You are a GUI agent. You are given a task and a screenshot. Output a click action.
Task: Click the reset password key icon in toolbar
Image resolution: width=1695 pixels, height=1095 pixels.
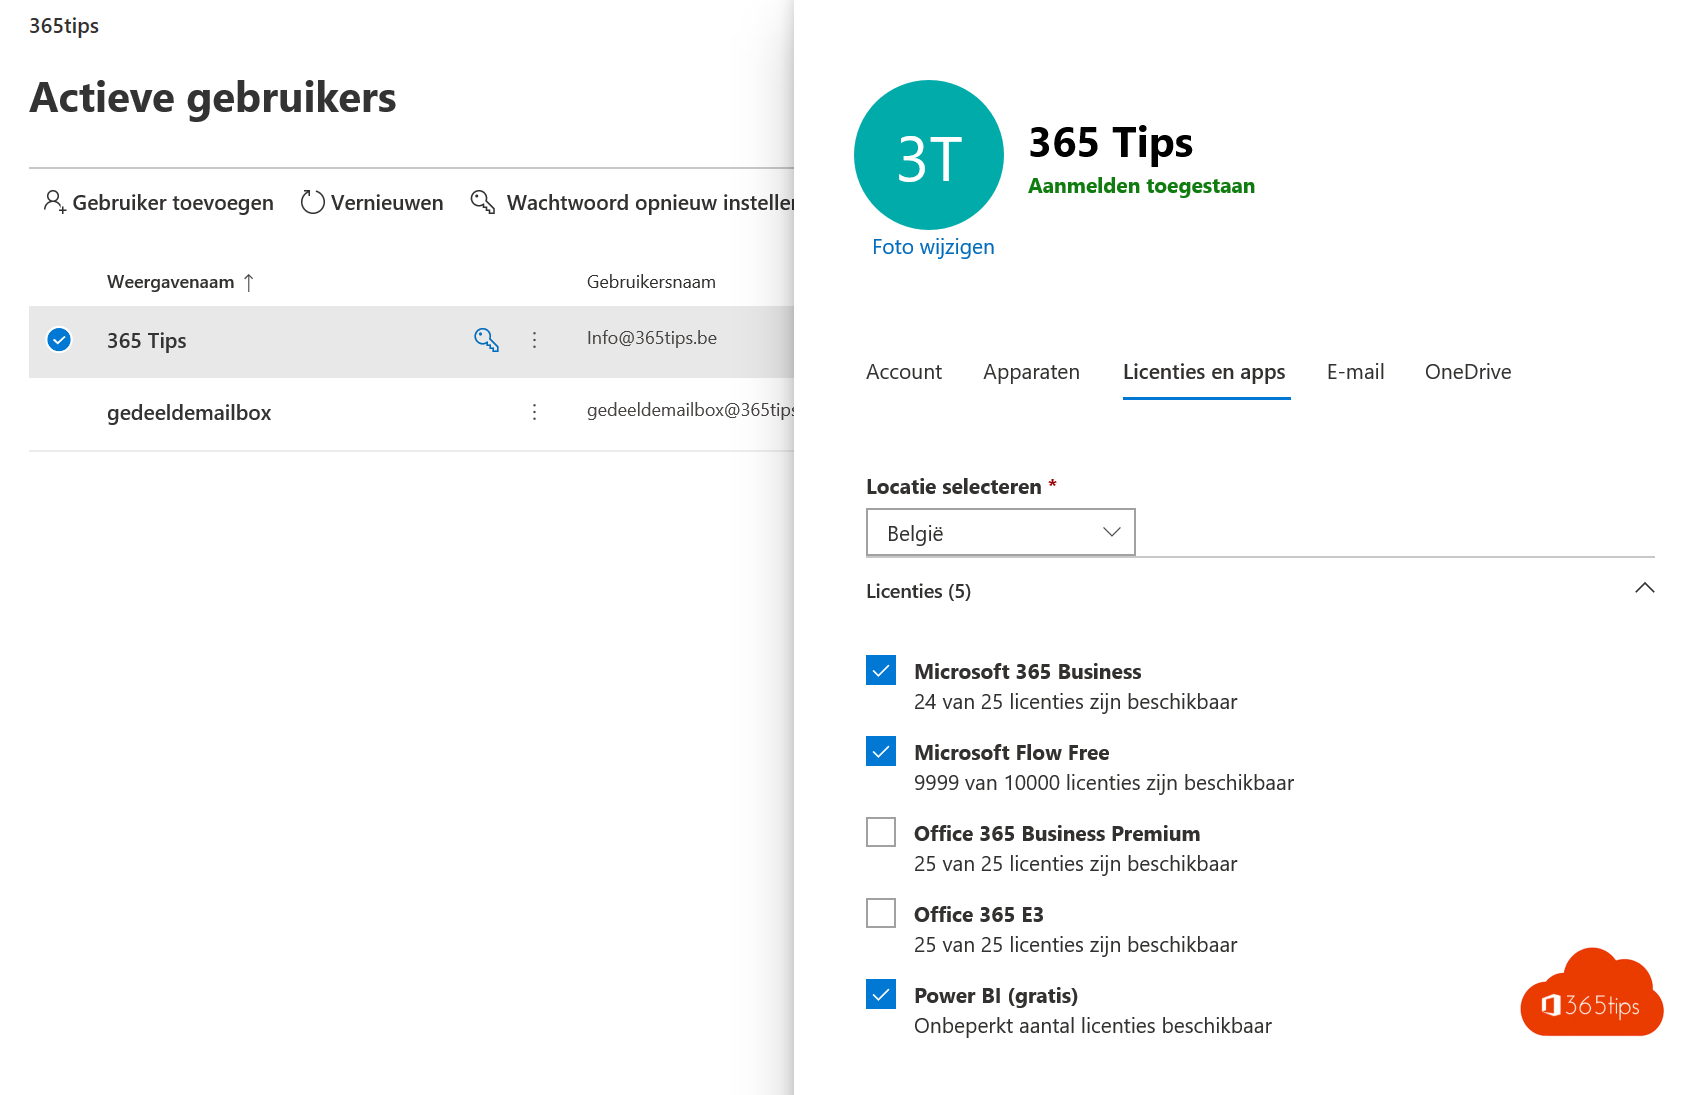click(483, 202)
